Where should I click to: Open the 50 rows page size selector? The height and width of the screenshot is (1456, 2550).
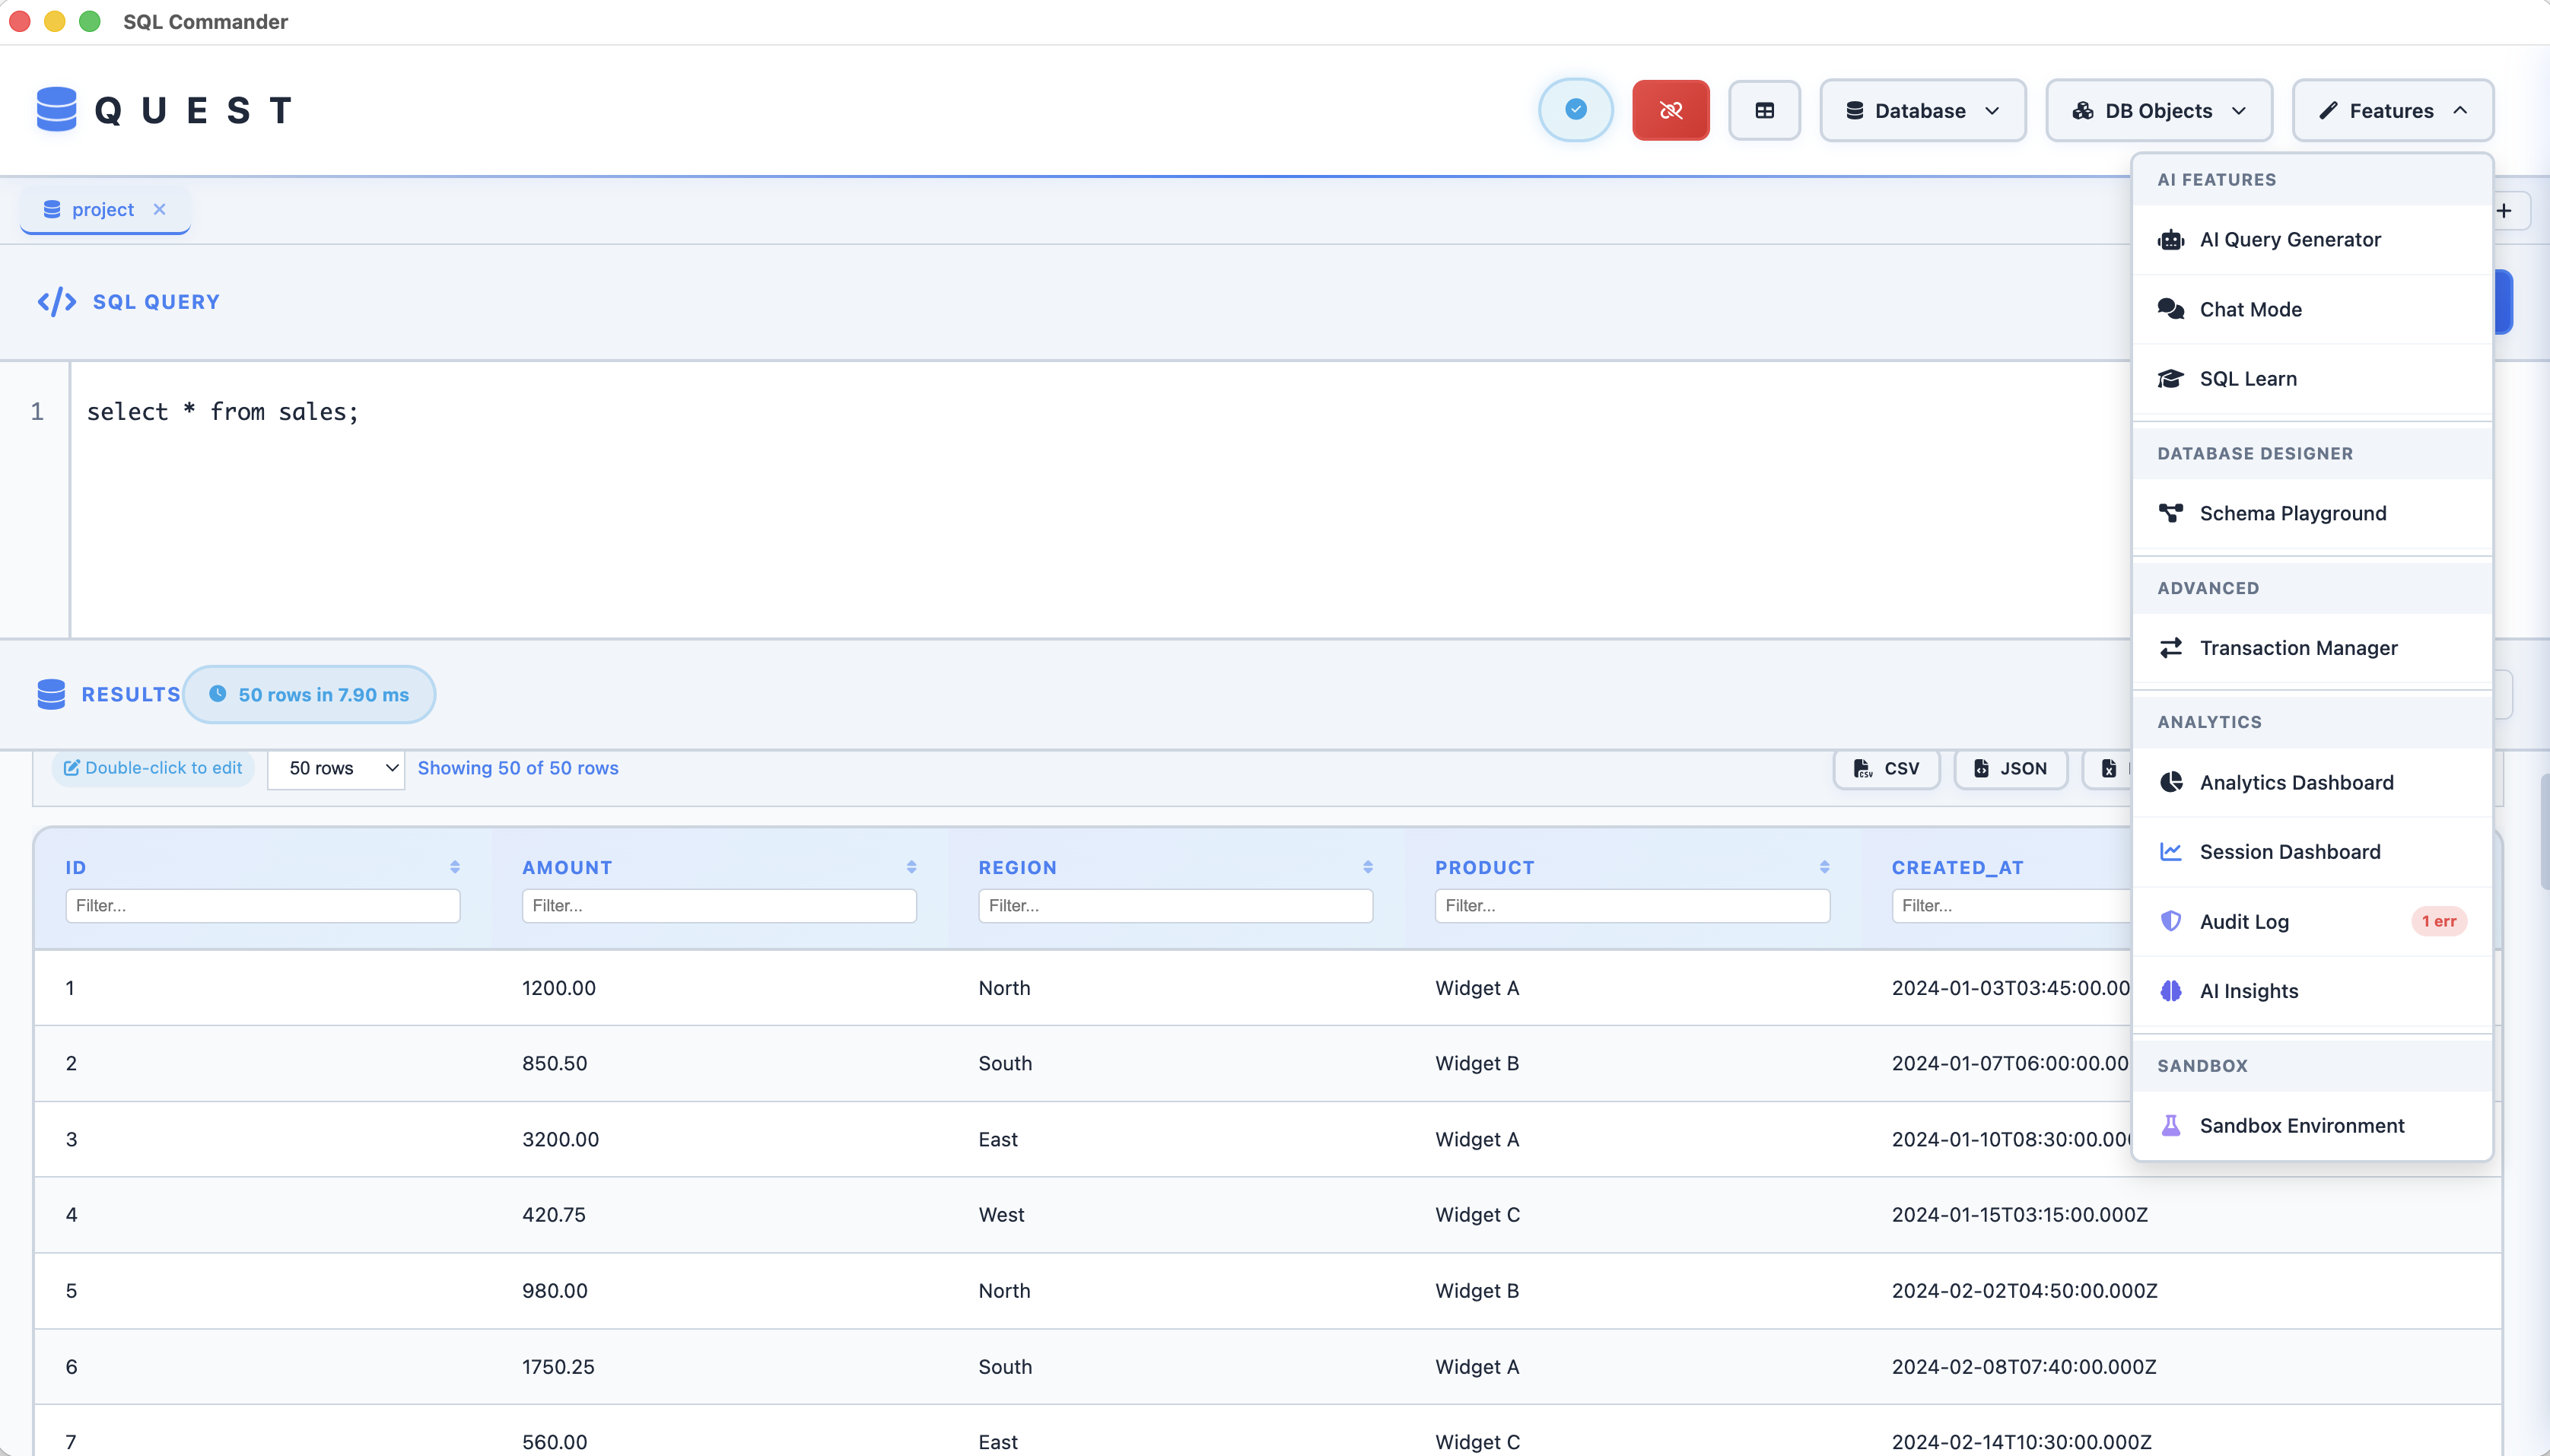[x=336, y=769]
